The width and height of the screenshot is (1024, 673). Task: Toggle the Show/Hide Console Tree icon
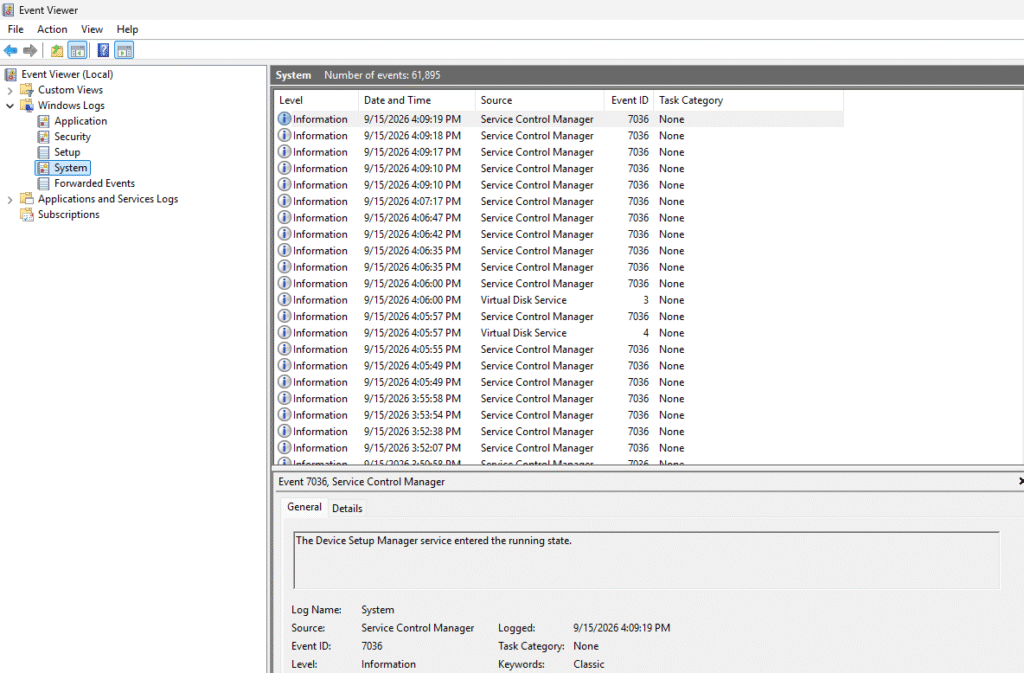pyautogui.click(x=78, y=50)
